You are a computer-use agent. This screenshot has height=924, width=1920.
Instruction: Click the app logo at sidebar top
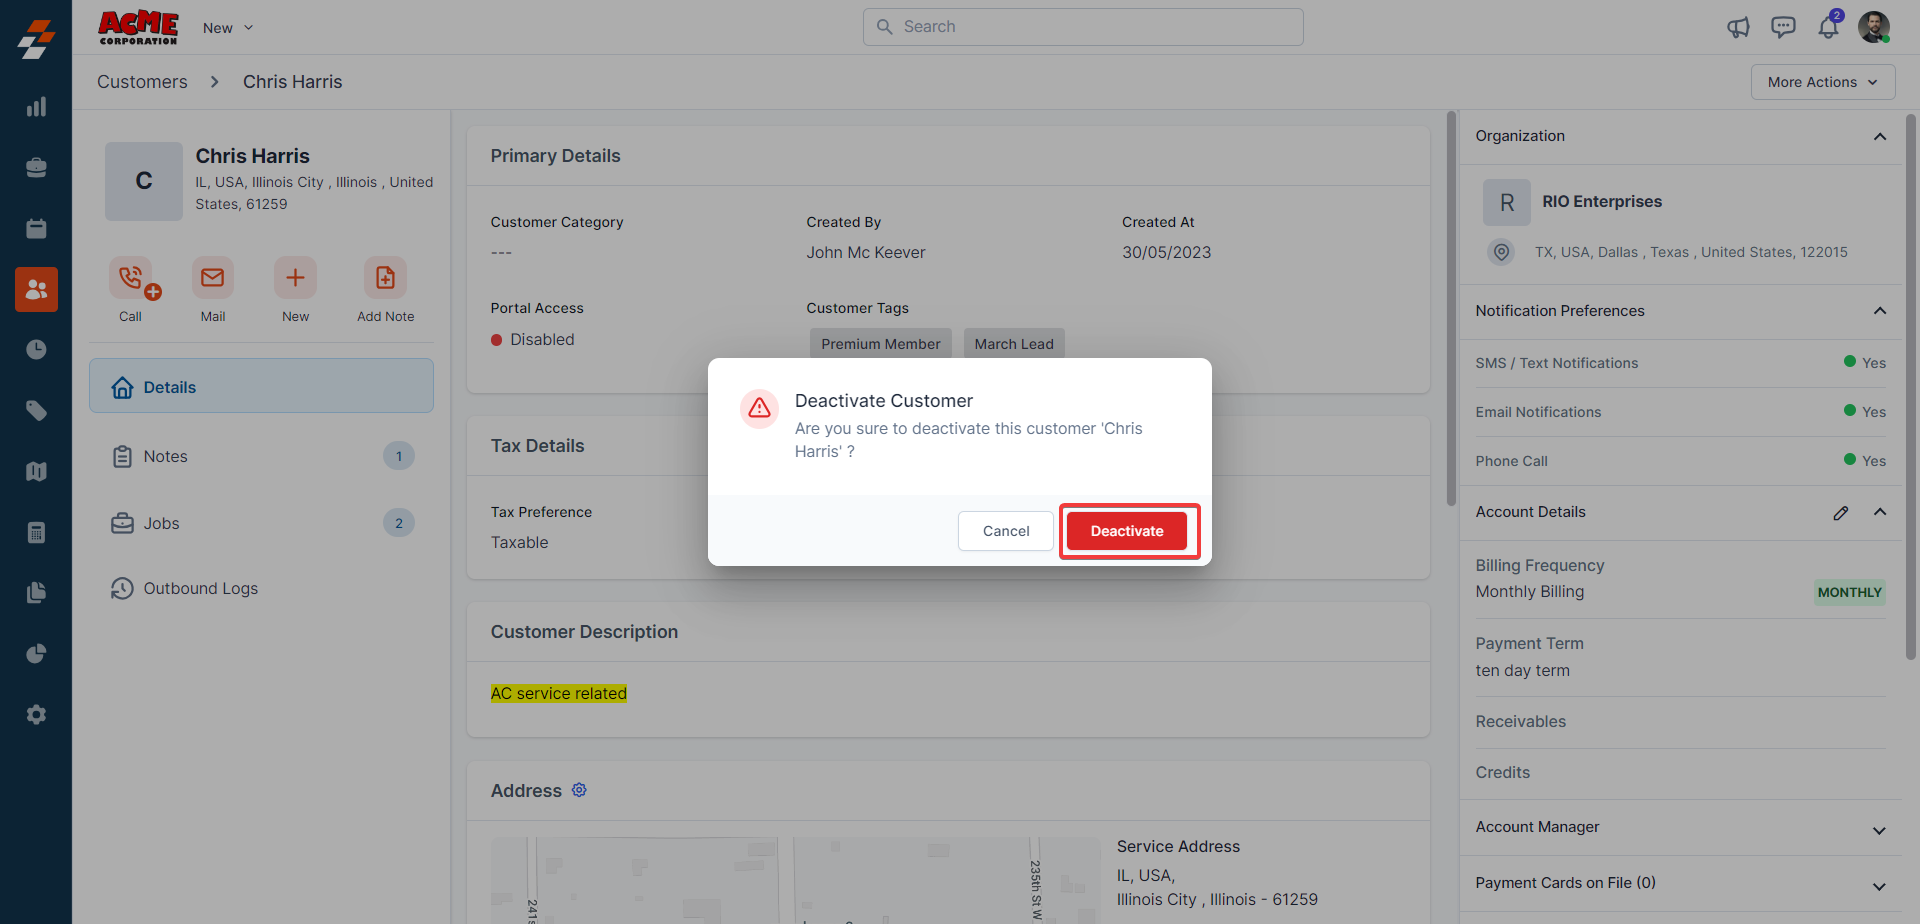coord(36,39)
